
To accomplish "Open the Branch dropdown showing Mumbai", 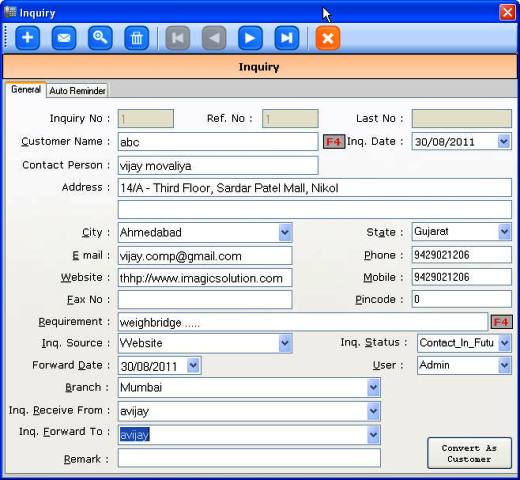I will 373,387.
